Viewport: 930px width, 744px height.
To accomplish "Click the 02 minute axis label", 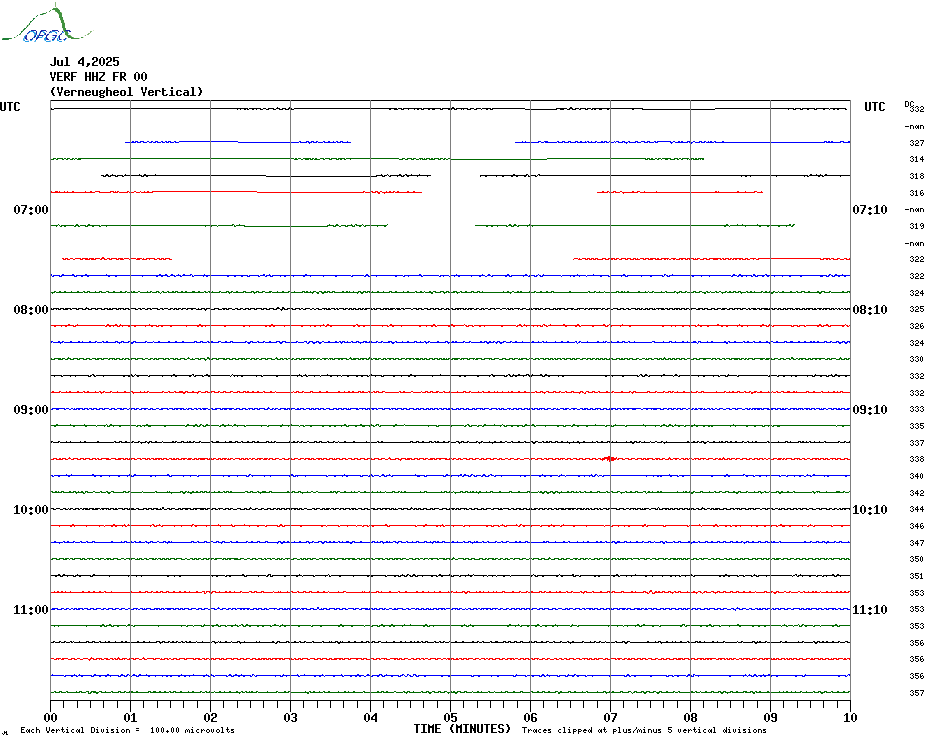I will [211, 717].
